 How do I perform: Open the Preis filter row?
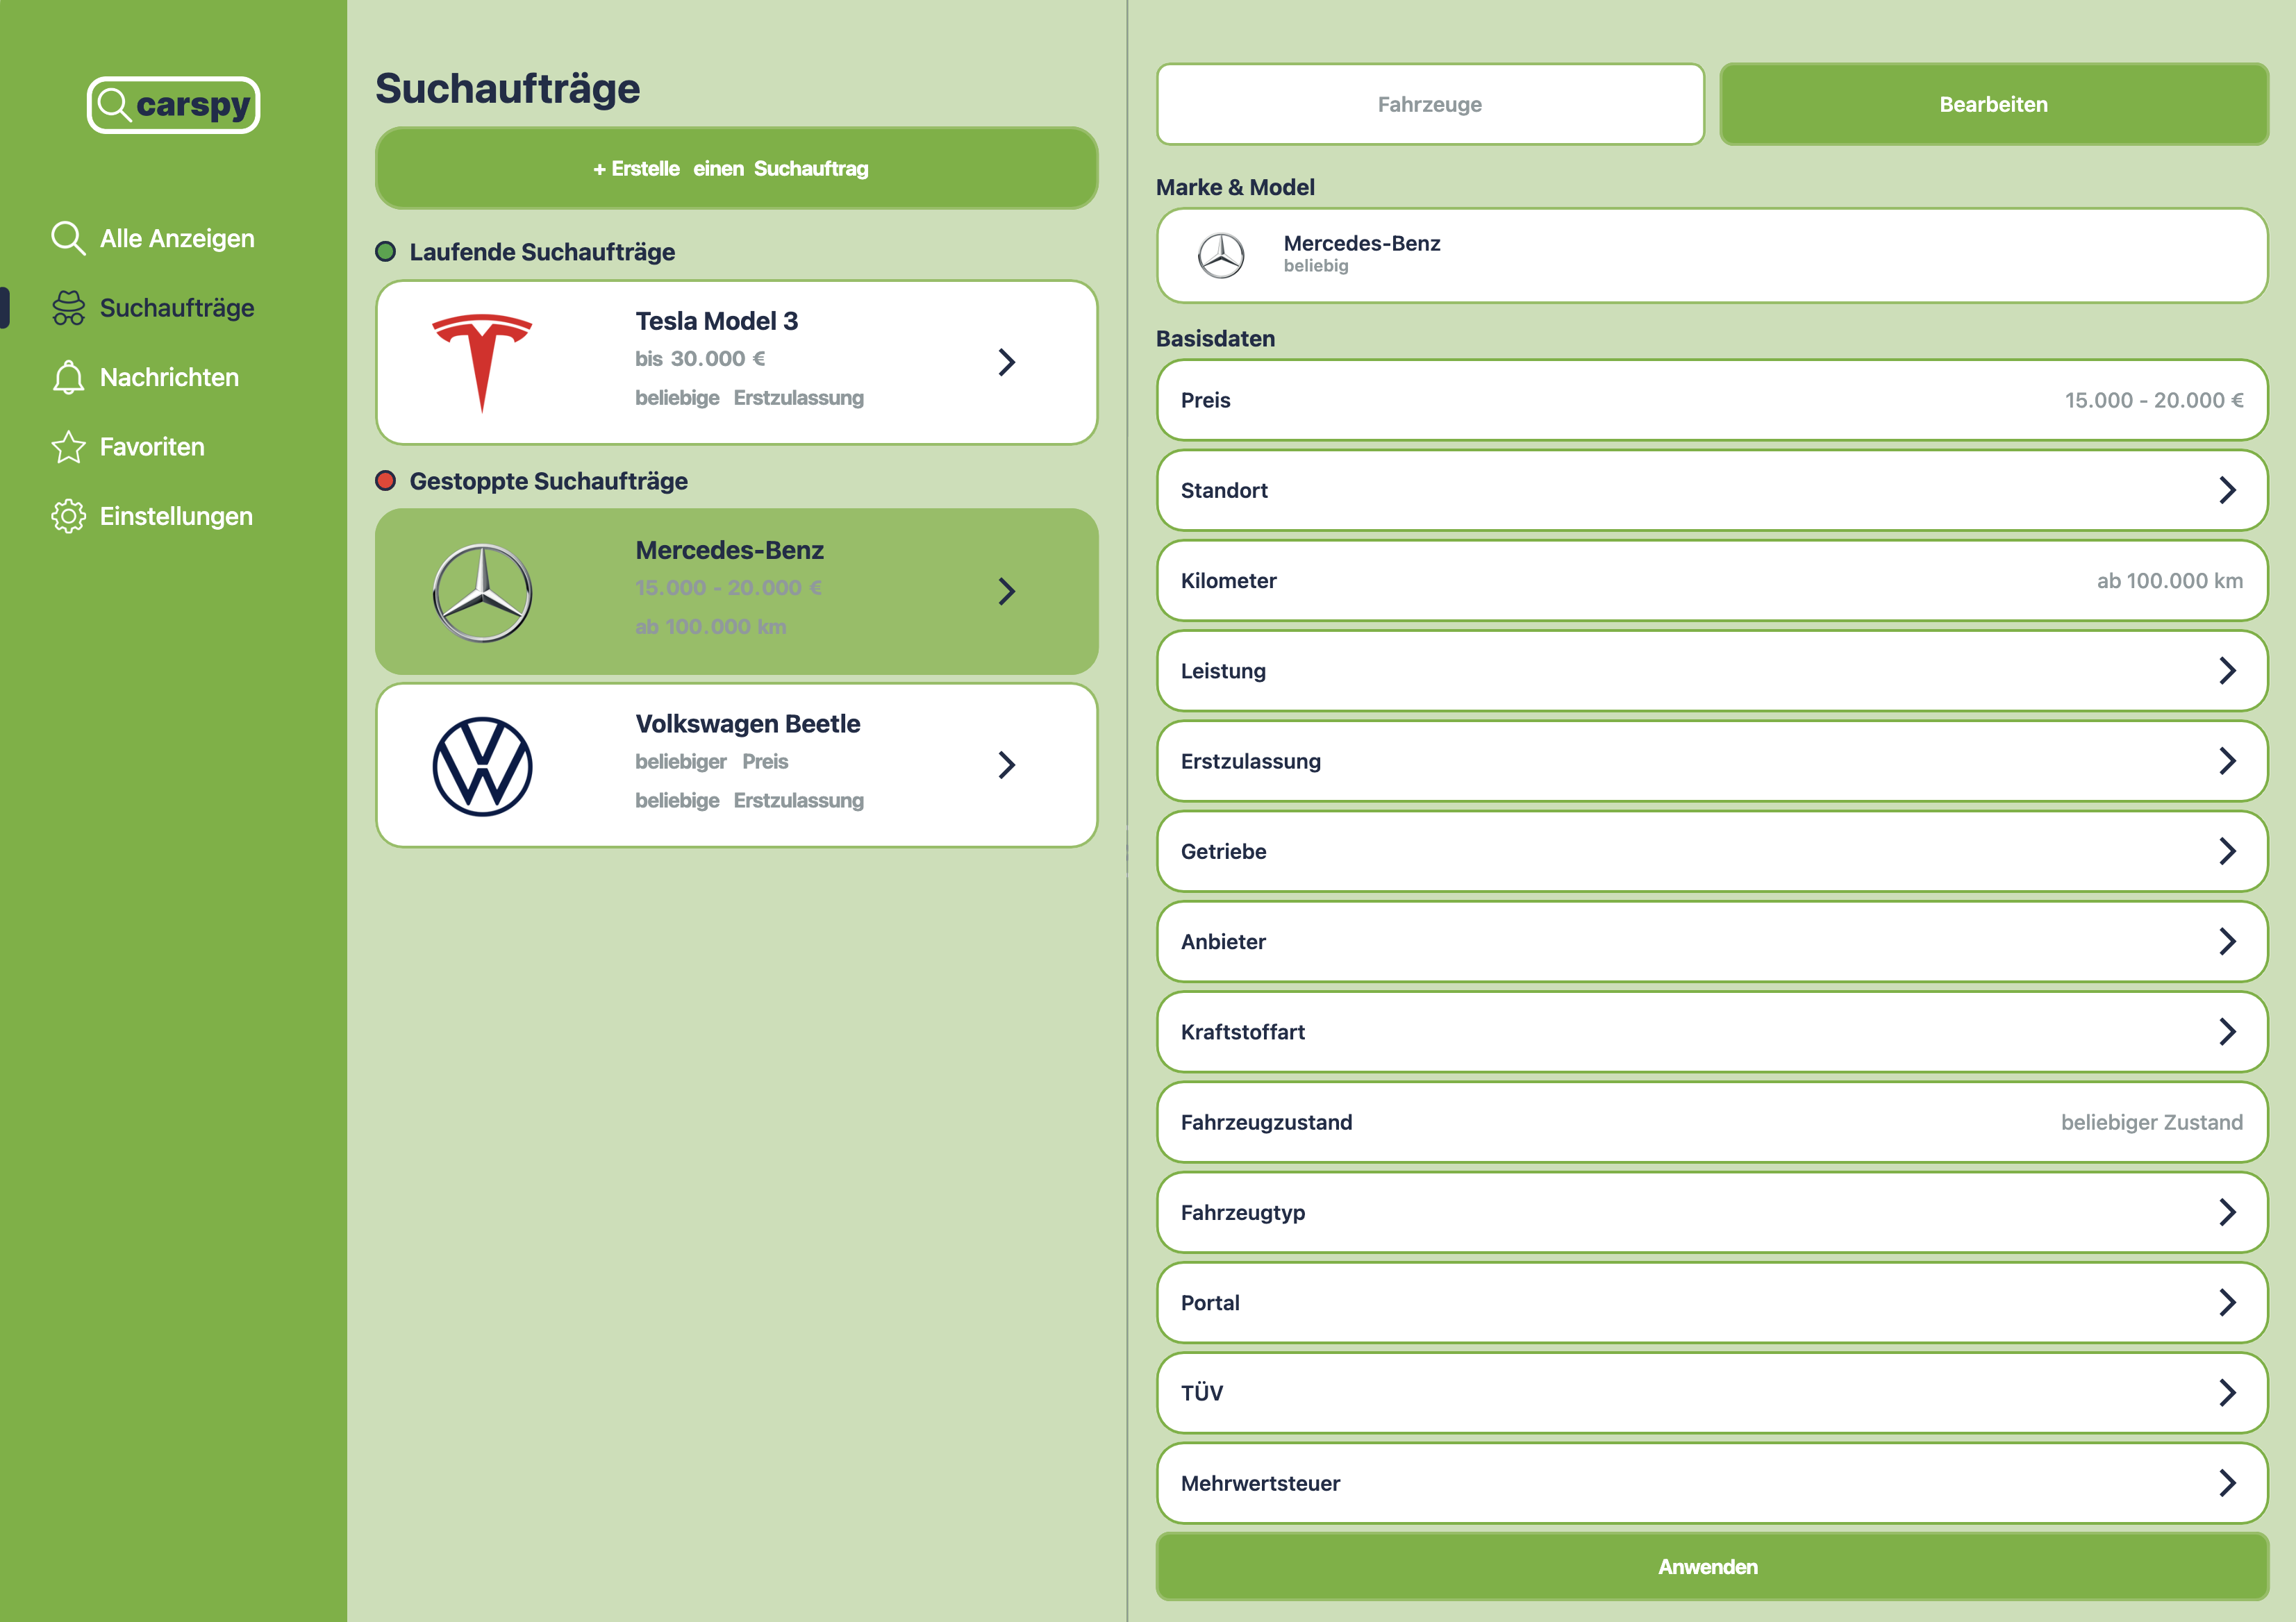click(x=1711, y=400)
